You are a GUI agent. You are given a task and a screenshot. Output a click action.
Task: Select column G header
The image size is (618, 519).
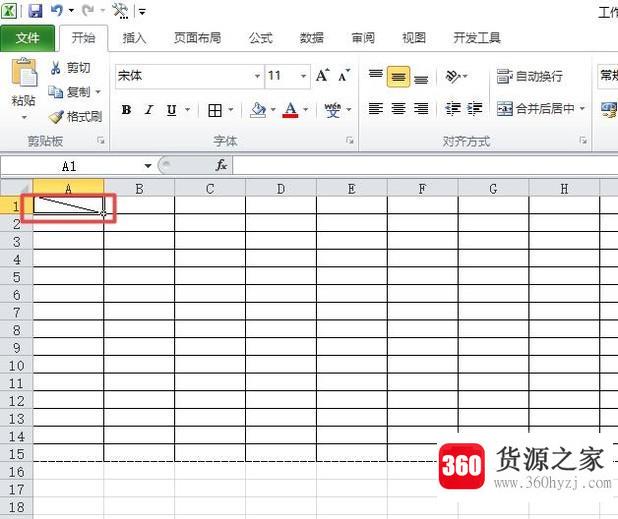493,189
